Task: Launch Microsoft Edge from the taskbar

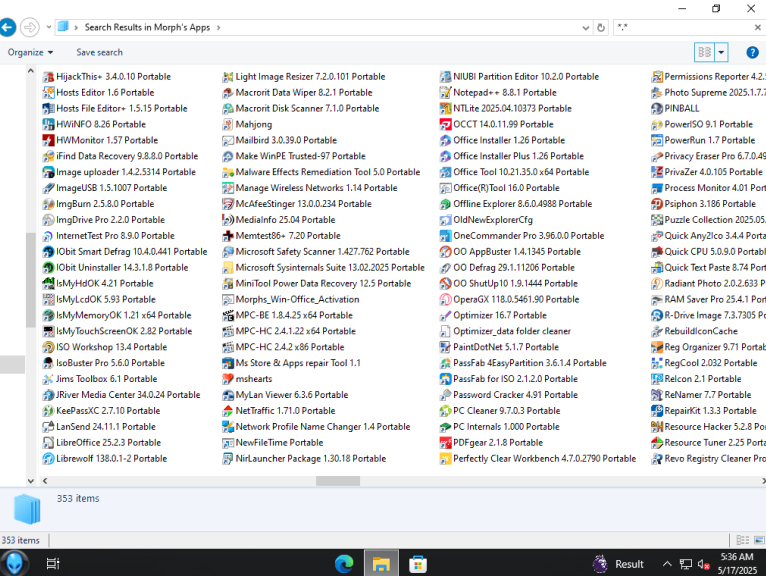Action: point(344,564)
